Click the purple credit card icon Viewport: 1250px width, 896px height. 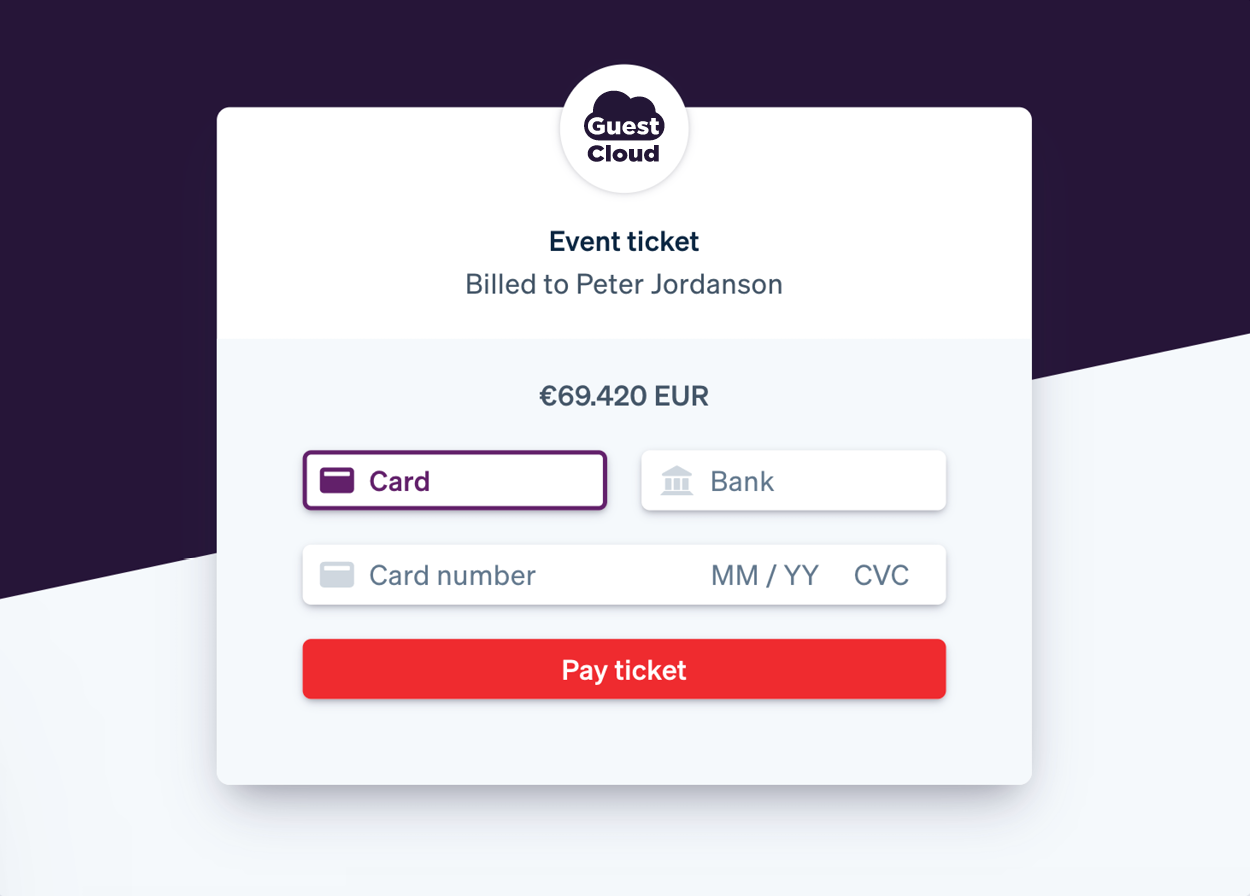click(337, 481)
